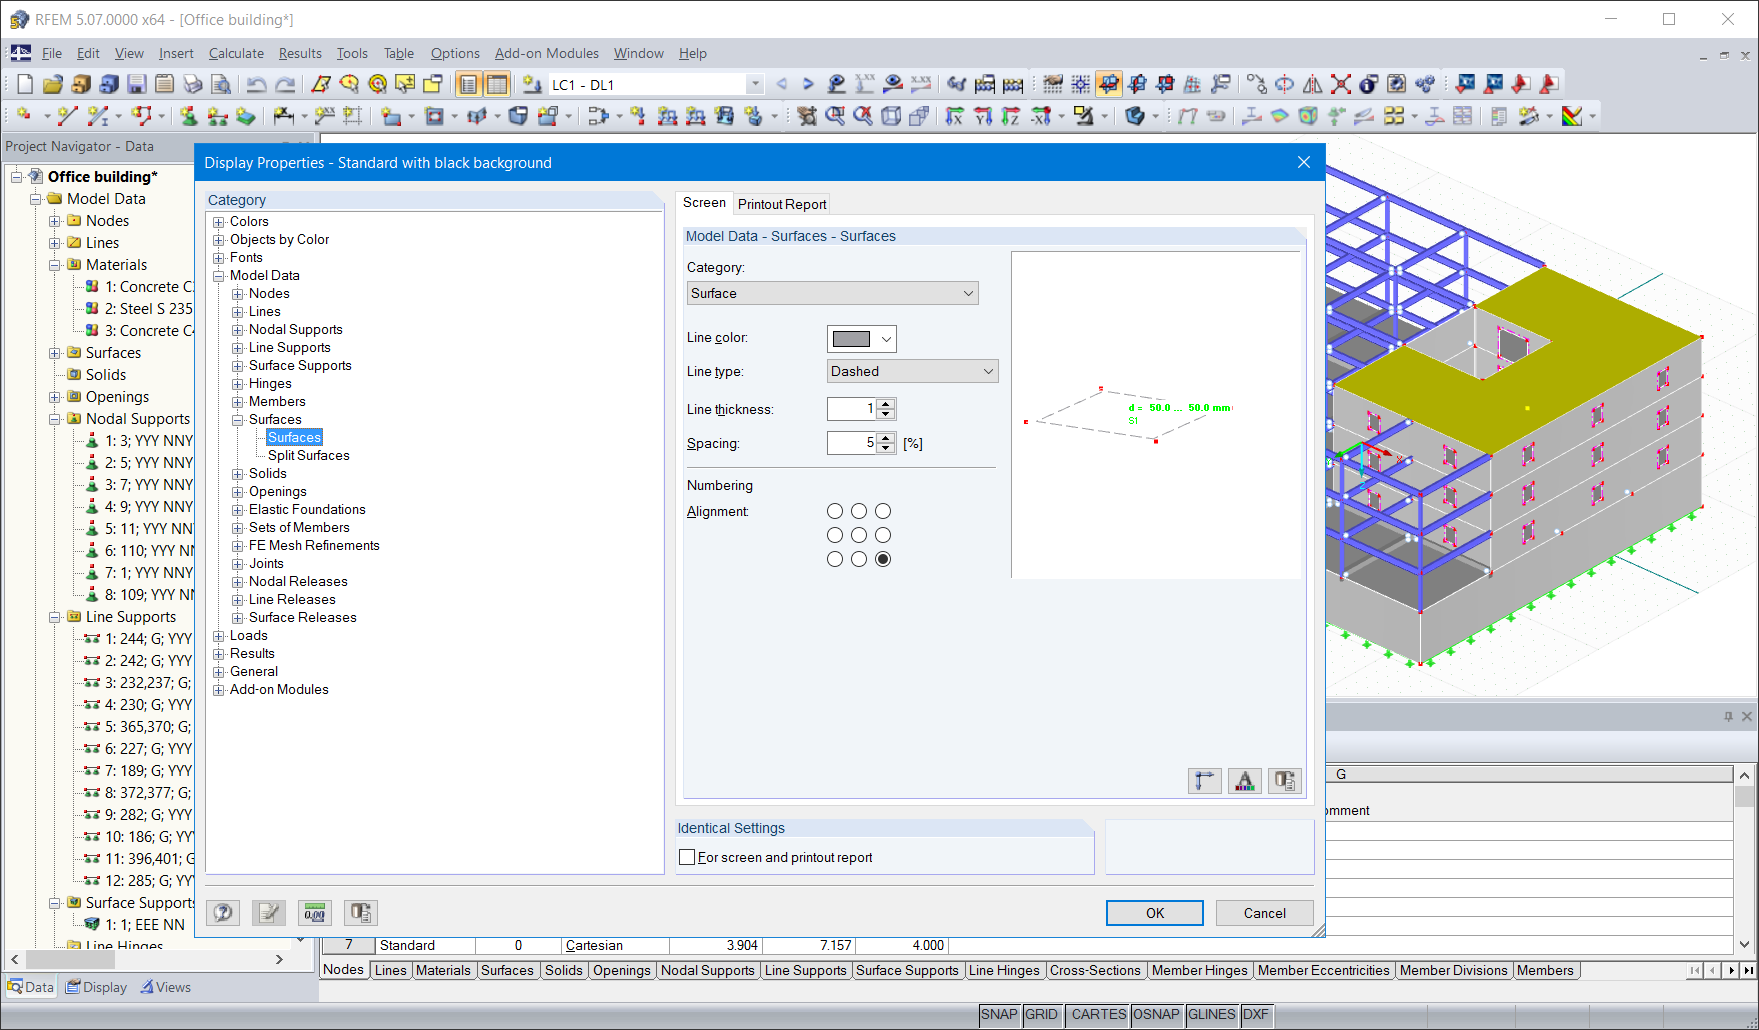Select the top-left numbering Alignment radio button
Screen dimensions: 1759x1030
coord(835,511)
